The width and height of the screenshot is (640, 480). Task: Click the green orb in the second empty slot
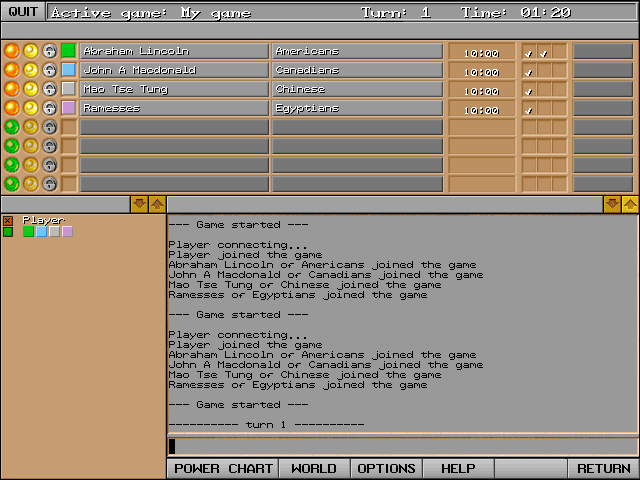click(11, 146)
